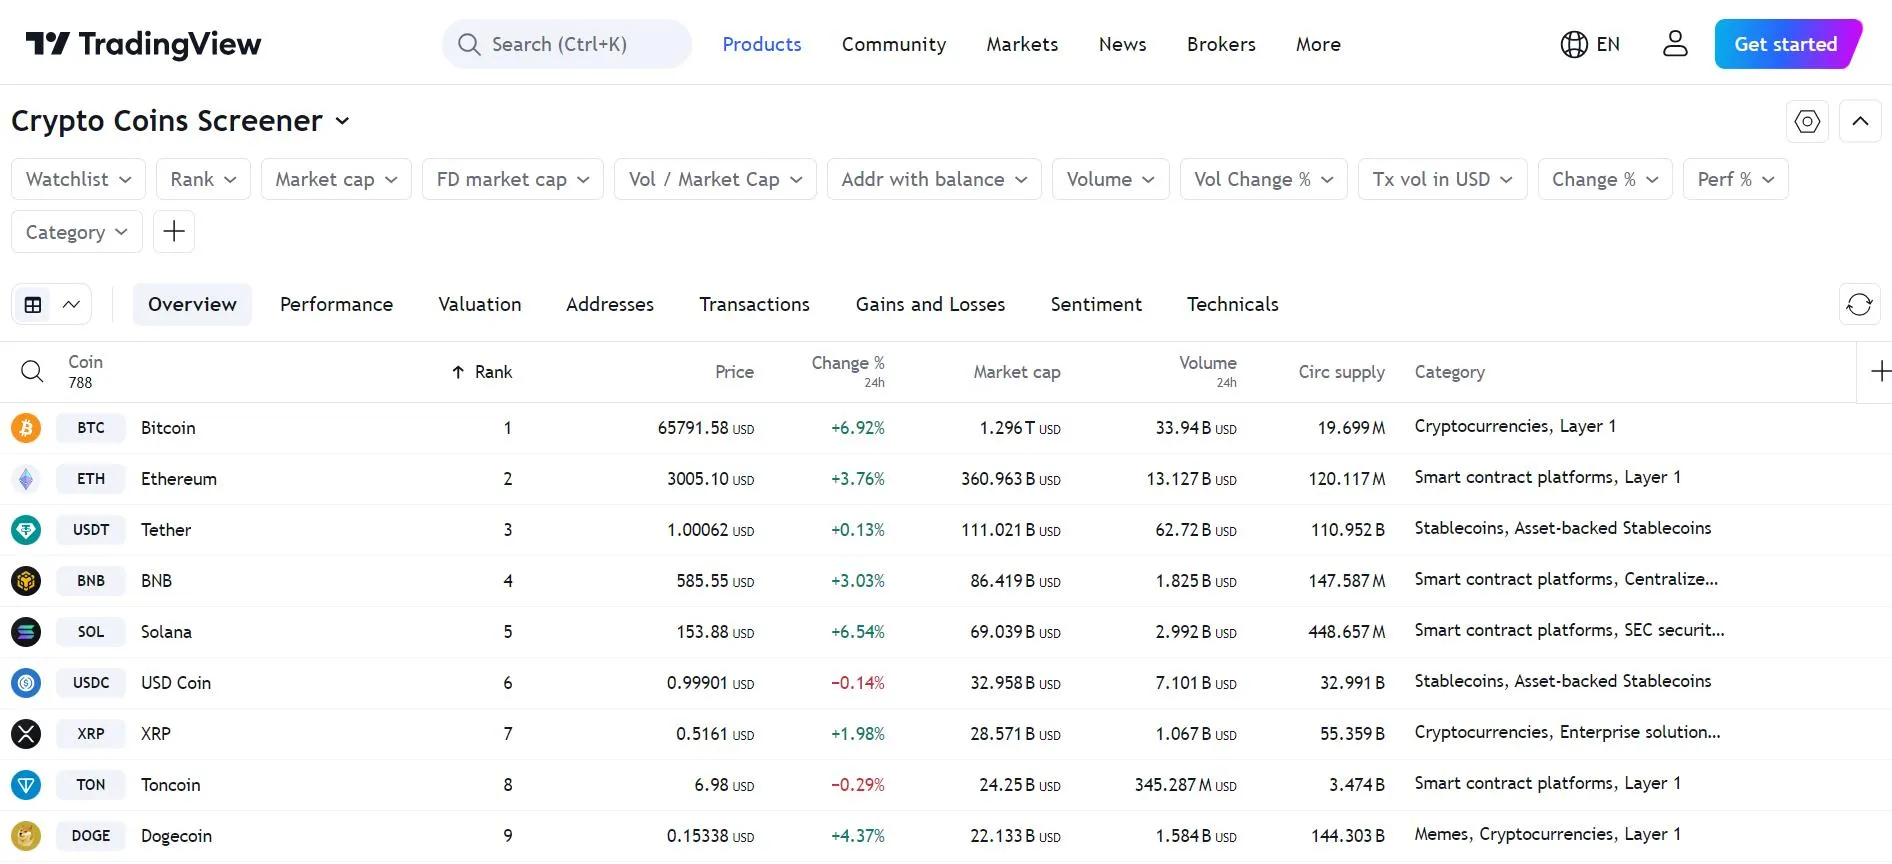Sort by the Market cap column header
The height and width of the screenshot is (864, 1892).
click(x=1017, y=372)
